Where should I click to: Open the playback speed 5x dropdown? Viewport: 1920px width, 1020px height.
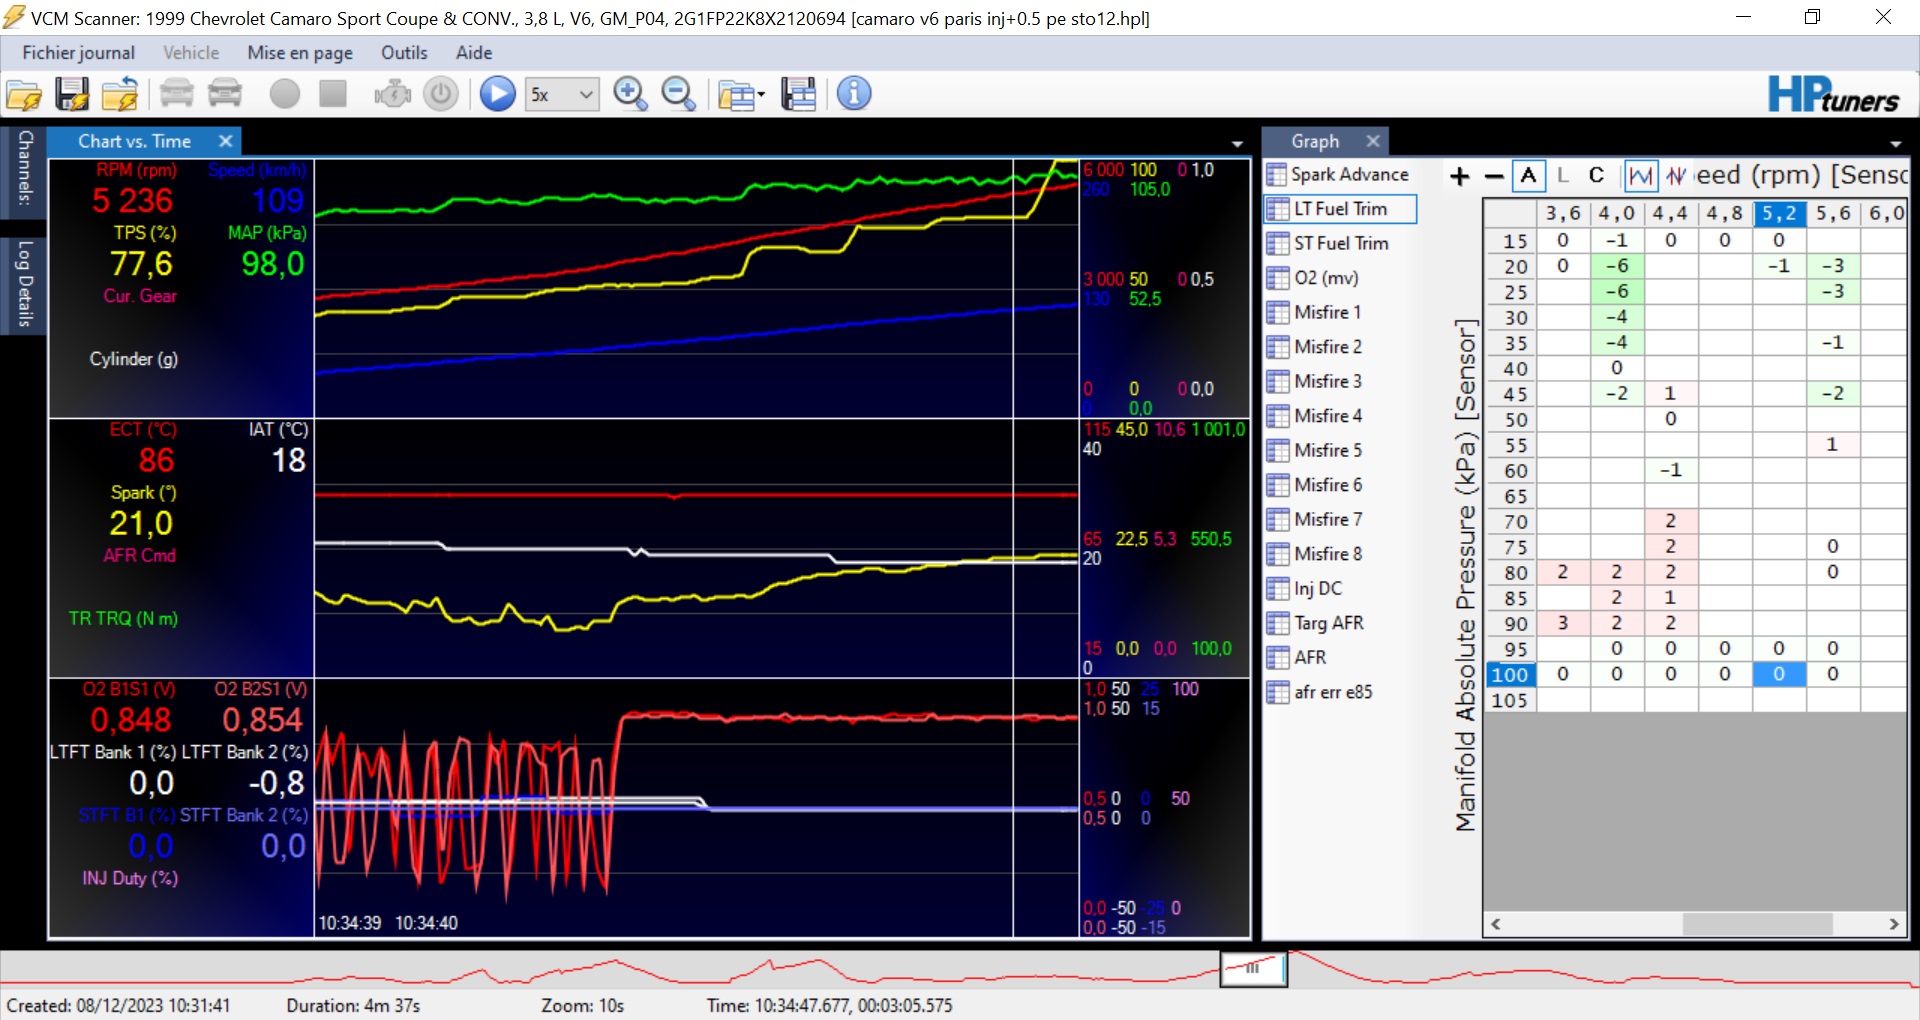pyautogui.click(x=586, y=95)
